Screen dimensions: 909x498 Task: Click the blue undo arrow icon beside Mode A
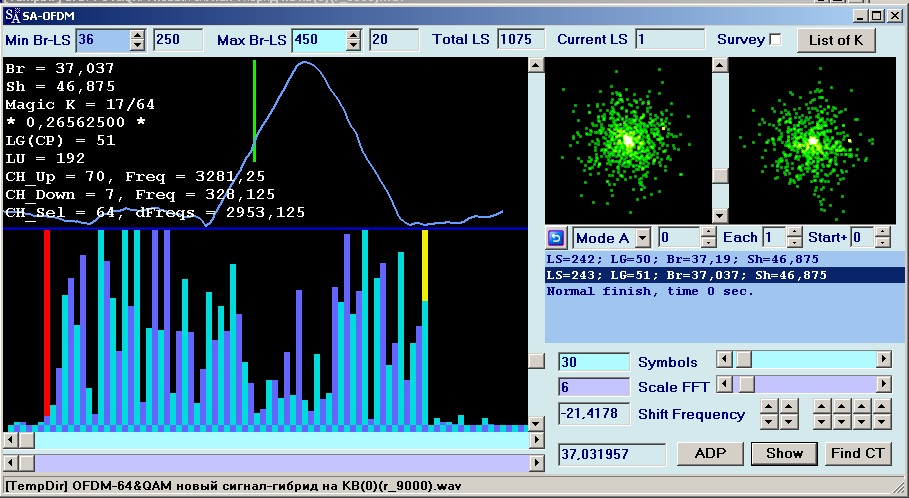pyautogui.click(x=556, y=238)
